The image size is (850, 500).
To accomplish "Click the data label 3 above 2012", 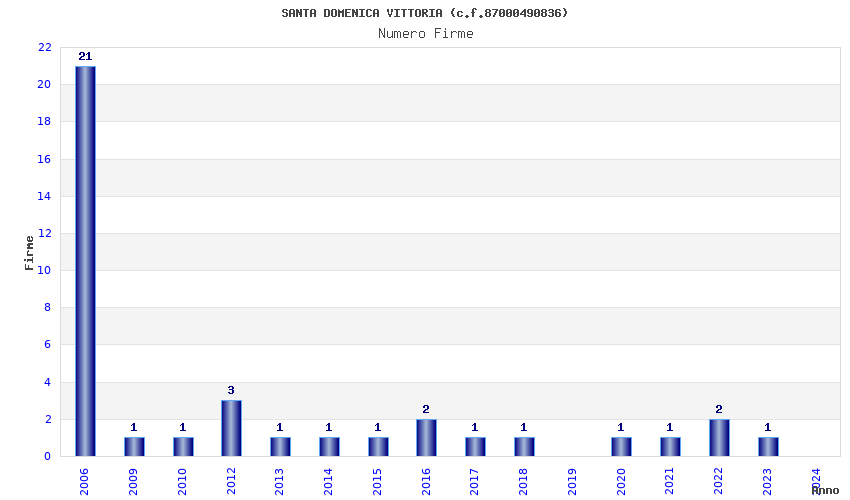I will [x=231, y=390].
